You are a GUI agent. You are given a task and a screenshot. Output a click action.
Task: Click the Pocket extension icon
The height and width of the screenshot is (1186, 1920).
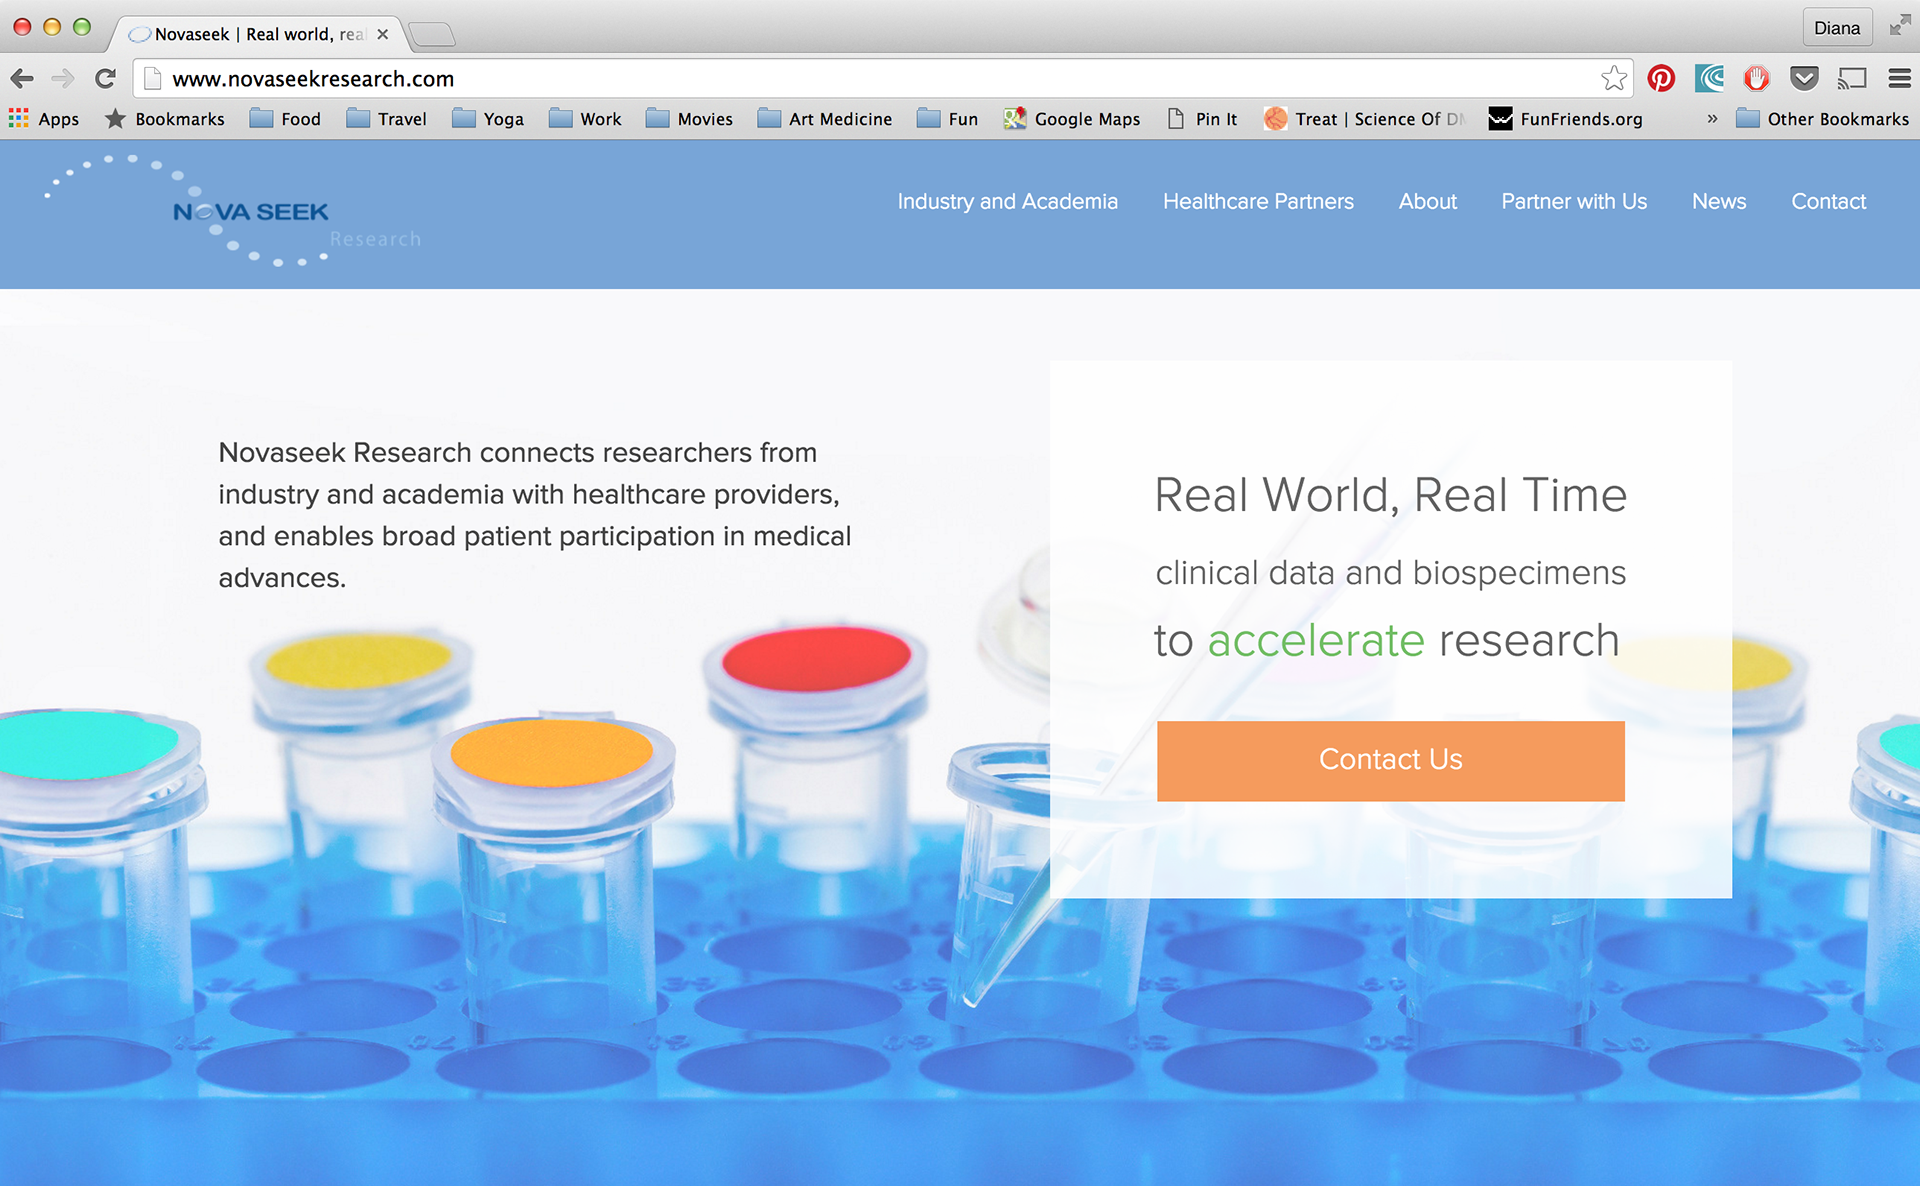[1804, 78]
